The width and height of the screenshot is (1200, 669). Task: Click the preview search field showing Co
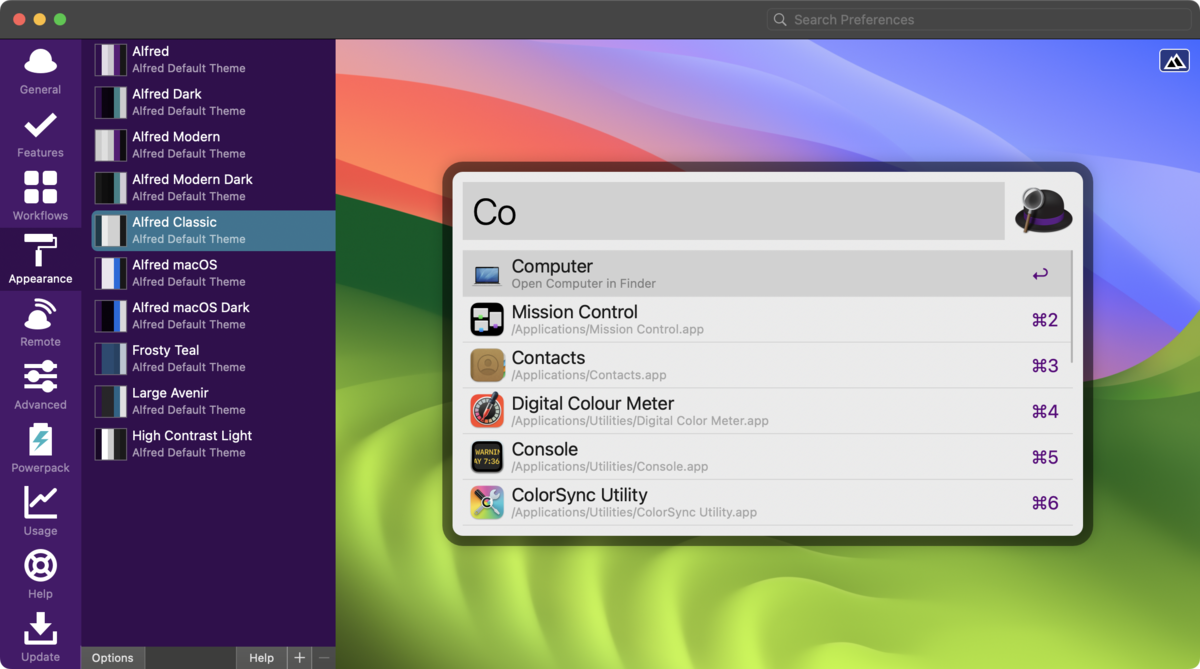(733, 211)
